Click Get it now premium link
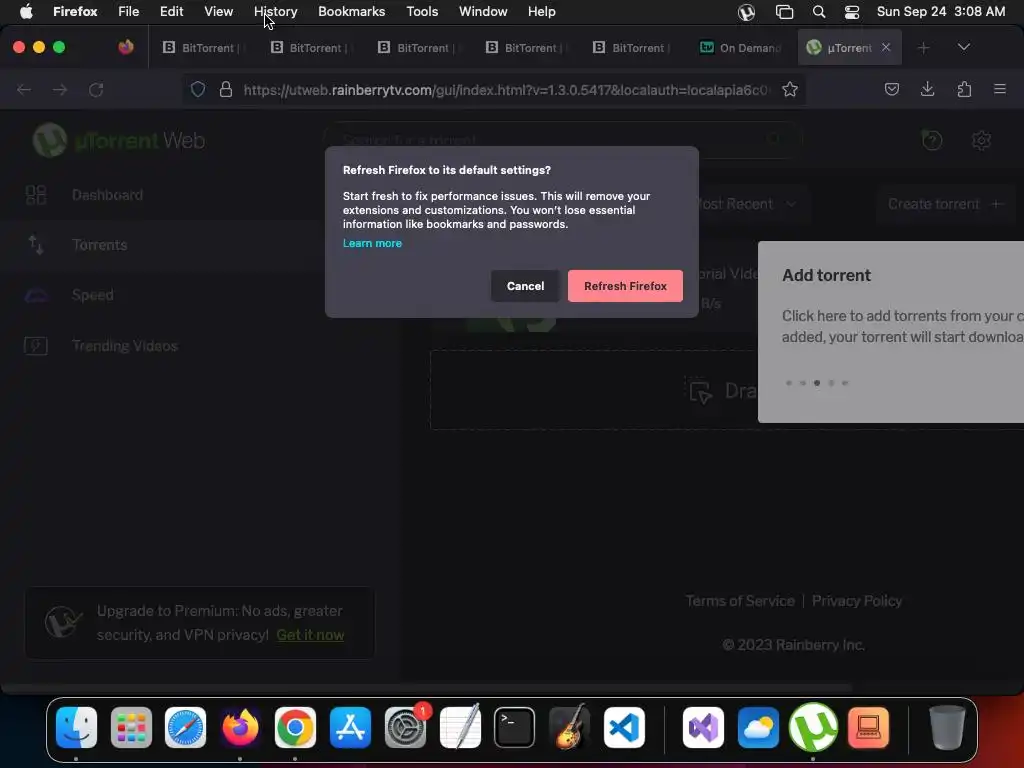Screen dimensions: 1024x768 (x=310, y=635)
